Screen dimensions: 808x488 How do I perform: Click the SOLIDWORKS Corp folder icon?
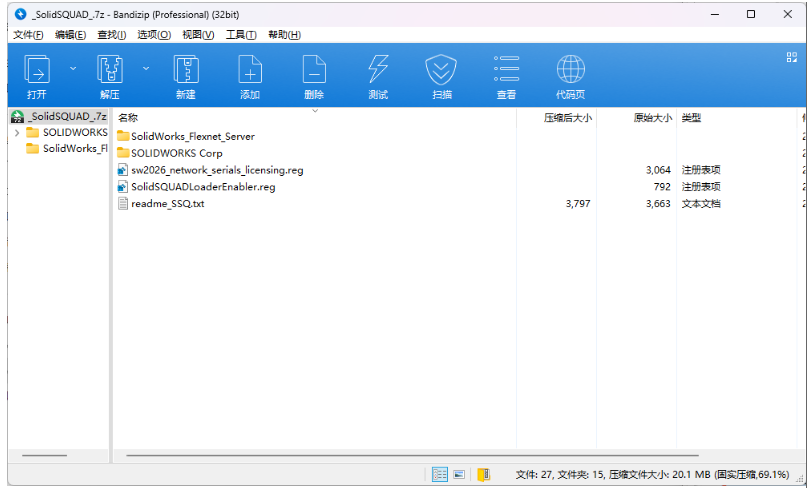[x=123, y=153]
